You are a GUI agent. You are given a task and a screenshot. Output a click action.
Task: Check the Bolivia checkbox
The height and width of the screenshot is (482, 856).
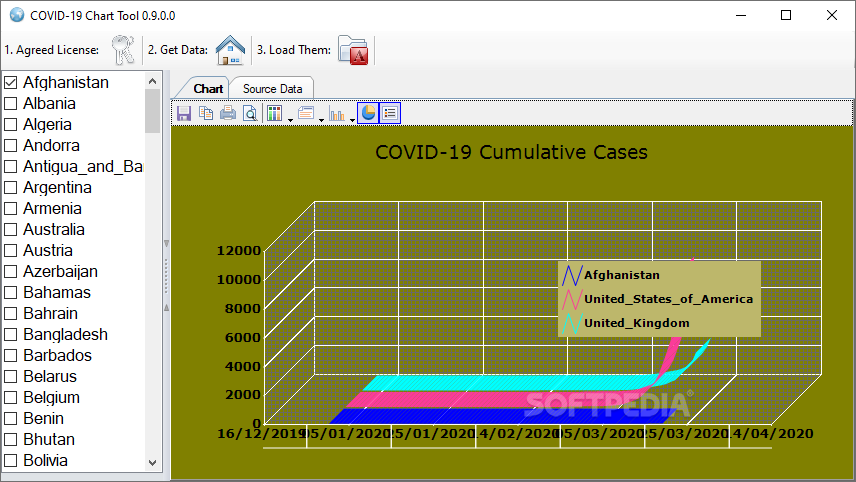10,461
